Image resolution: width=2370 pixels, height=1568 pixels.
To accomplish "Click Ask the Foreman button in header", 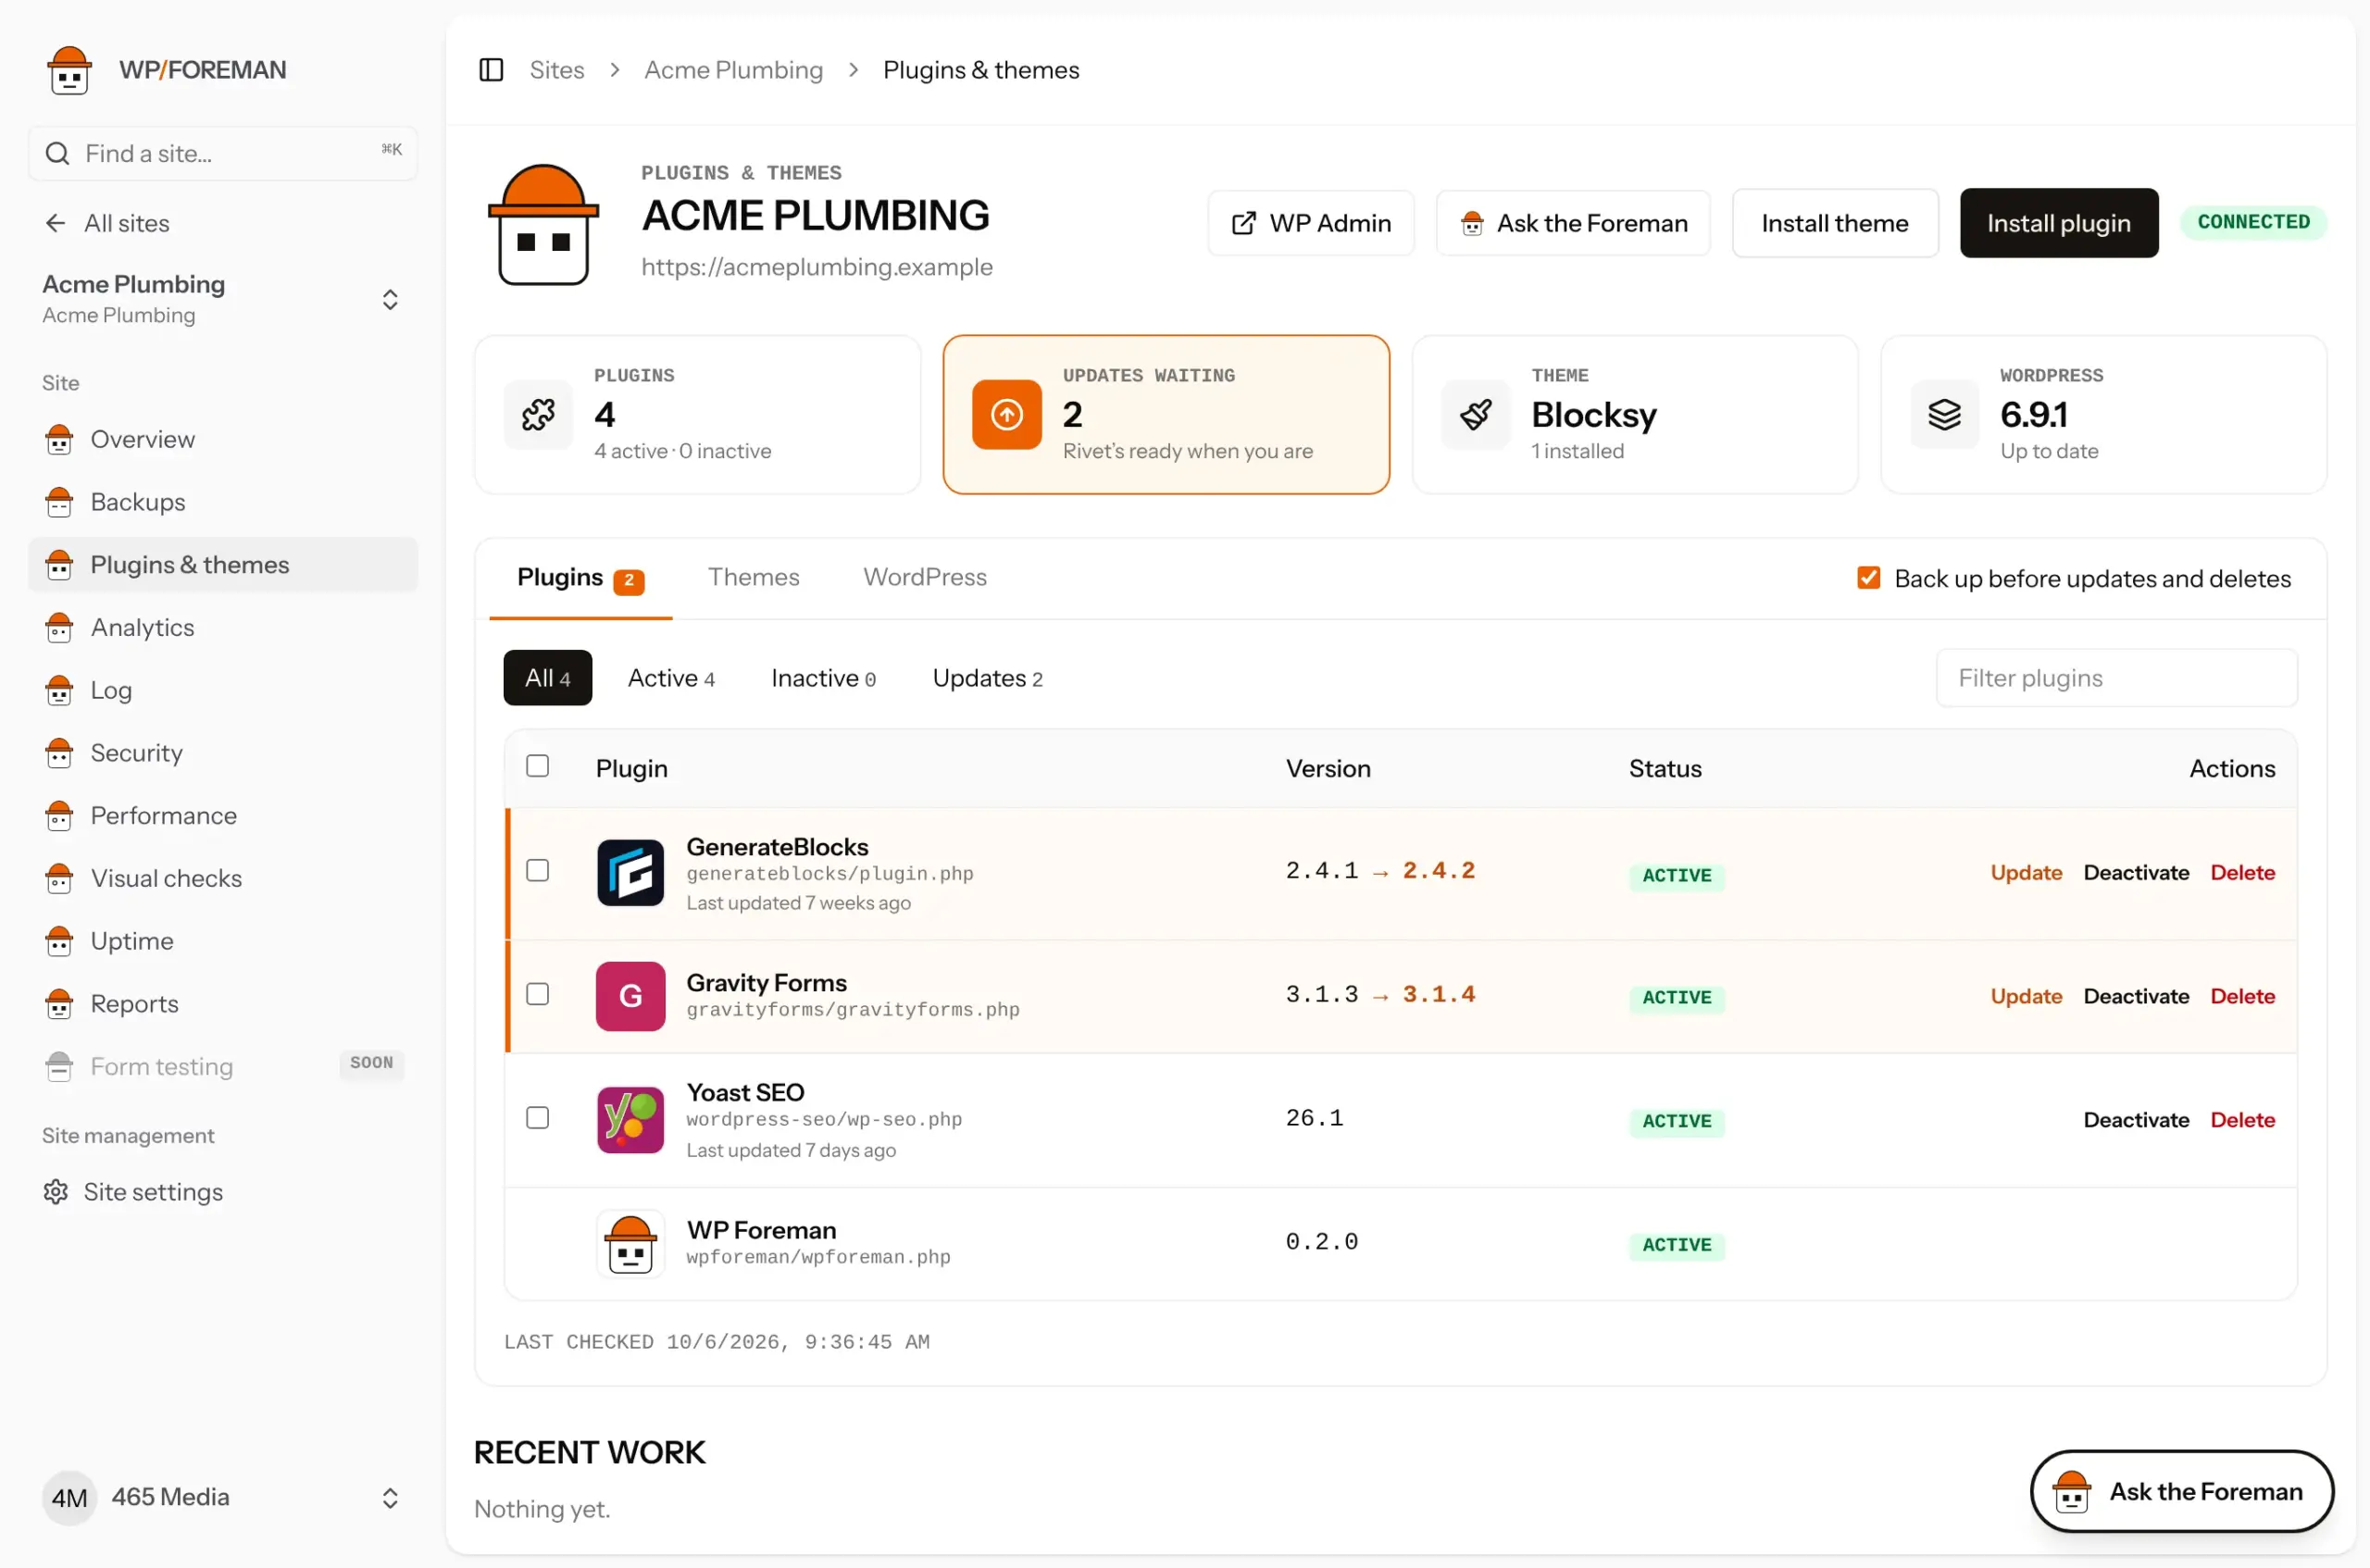I will coord(1573,223).
